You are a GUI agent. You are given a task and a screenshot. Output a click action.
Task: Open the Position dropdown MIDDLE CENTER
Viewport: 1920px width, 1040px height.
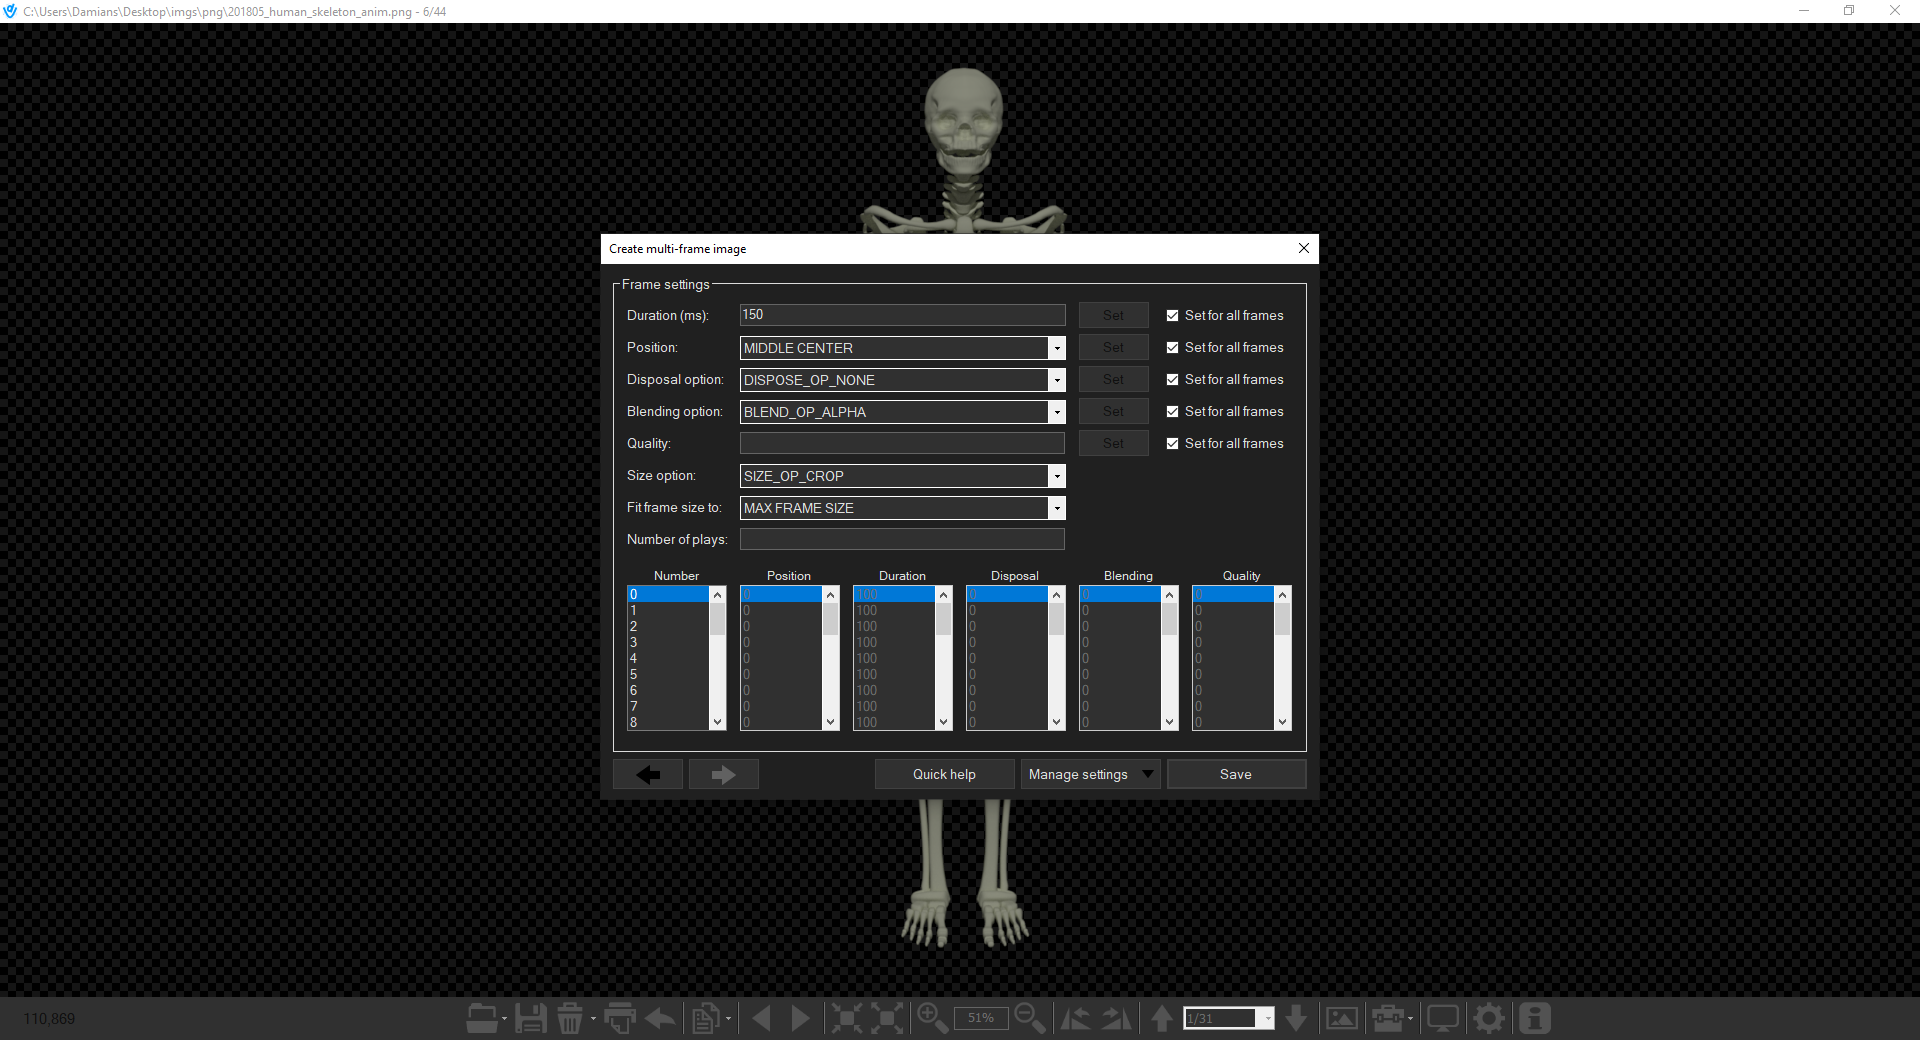tap(902, 348)
